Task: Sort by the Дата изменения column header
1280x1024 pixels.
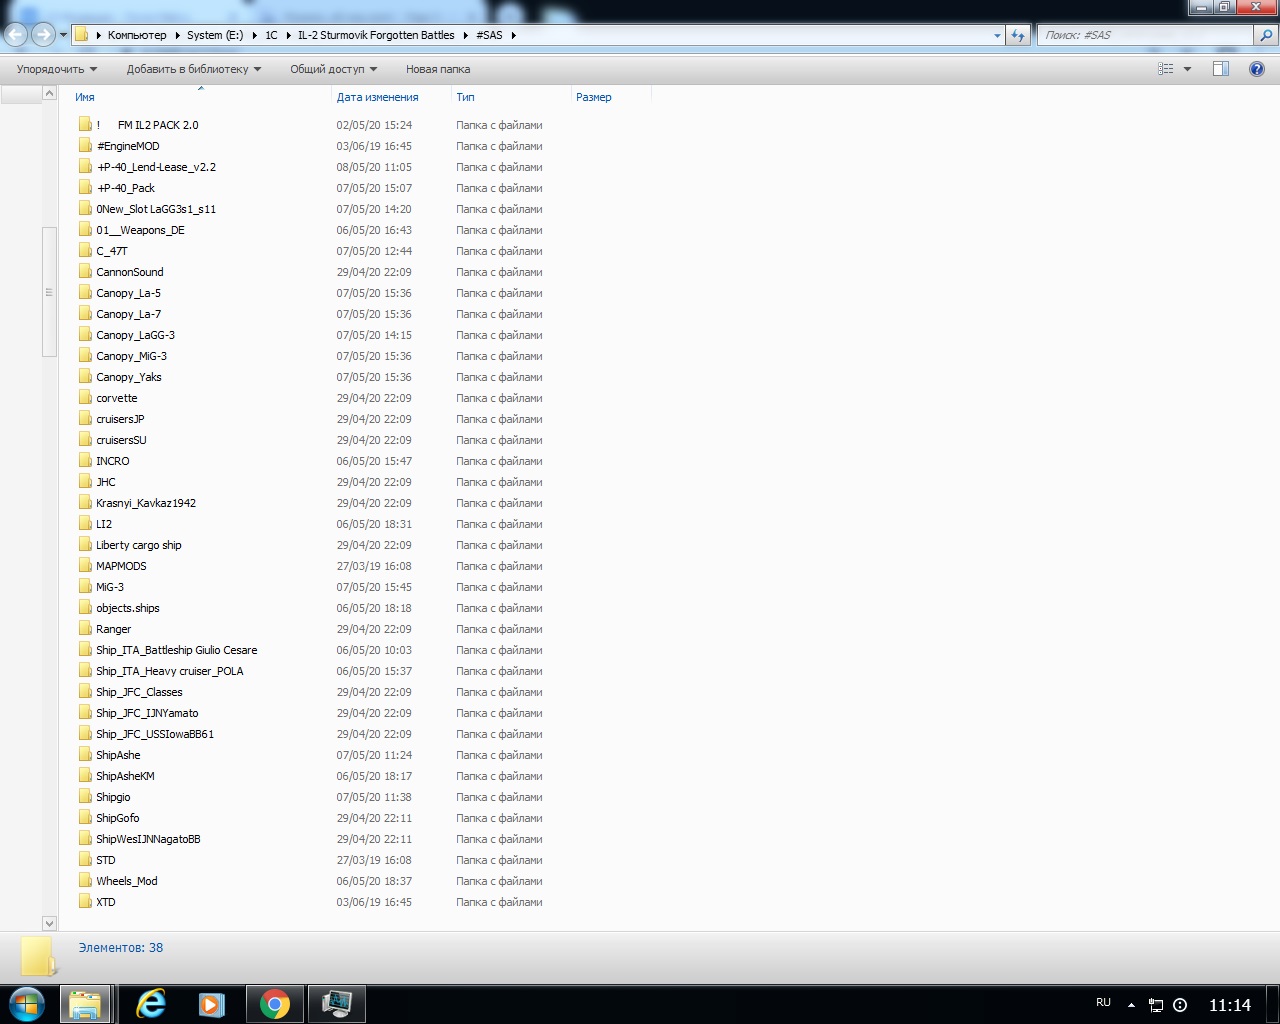Action: tap(391, 97)
